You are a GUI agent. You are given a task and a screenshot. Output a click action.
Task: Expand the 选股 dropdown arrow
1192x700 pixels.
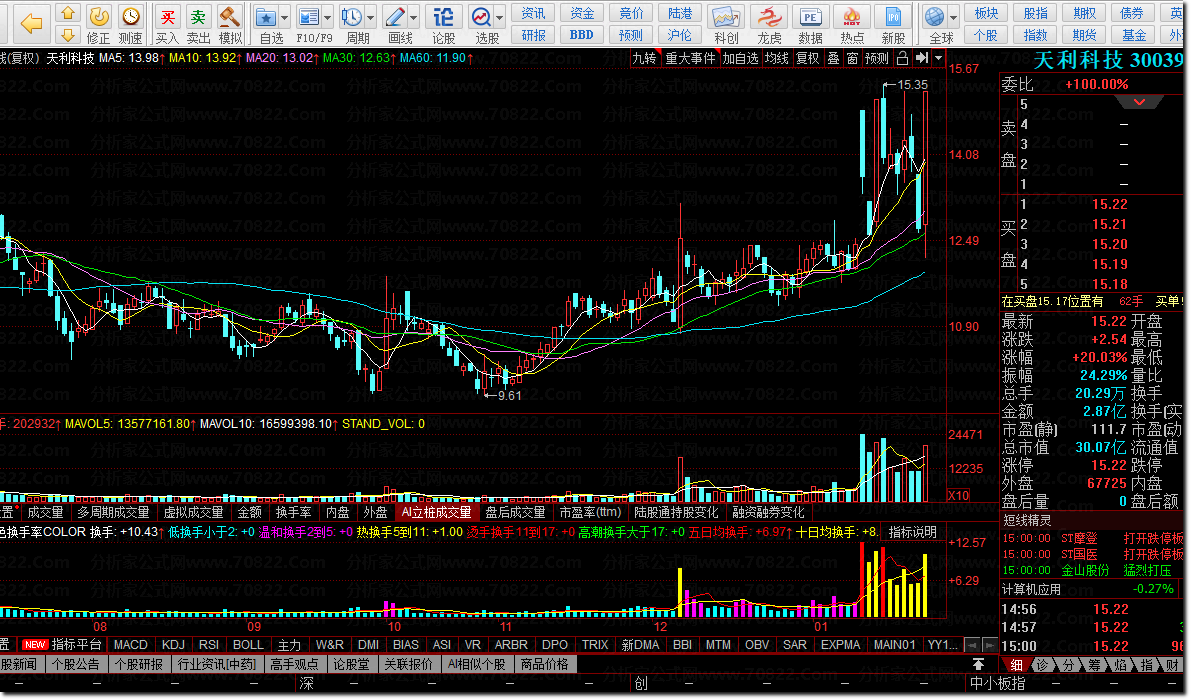(x=499, y=17)
